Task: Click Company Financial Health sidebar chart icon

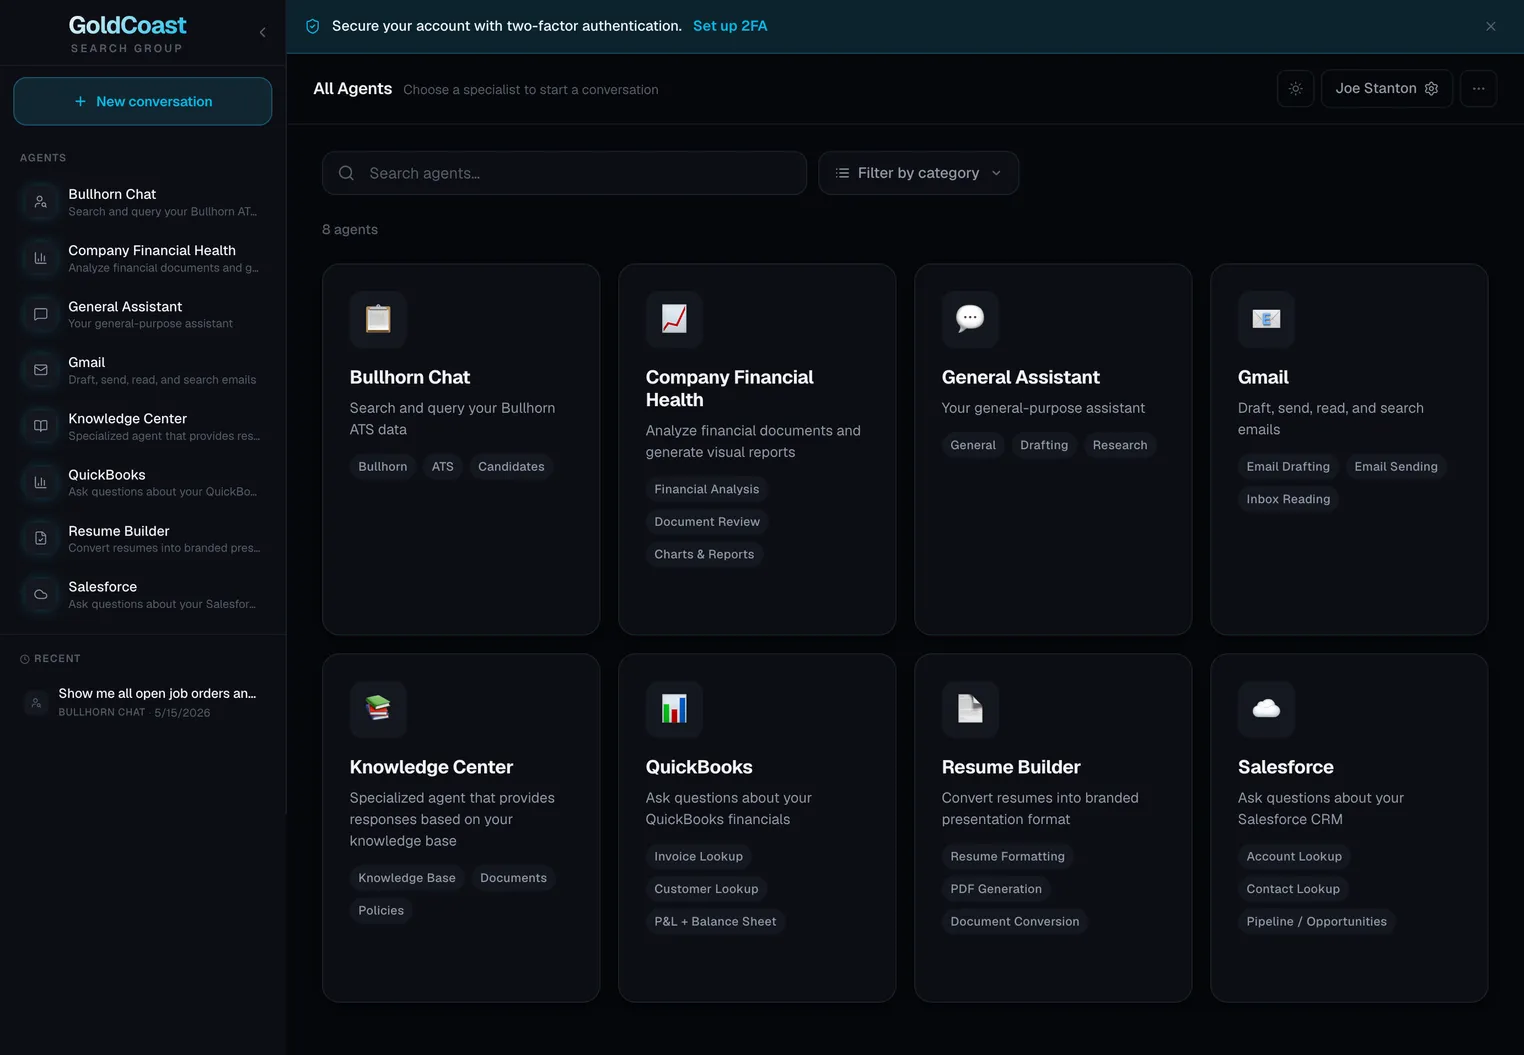Action: coord(41,258)
